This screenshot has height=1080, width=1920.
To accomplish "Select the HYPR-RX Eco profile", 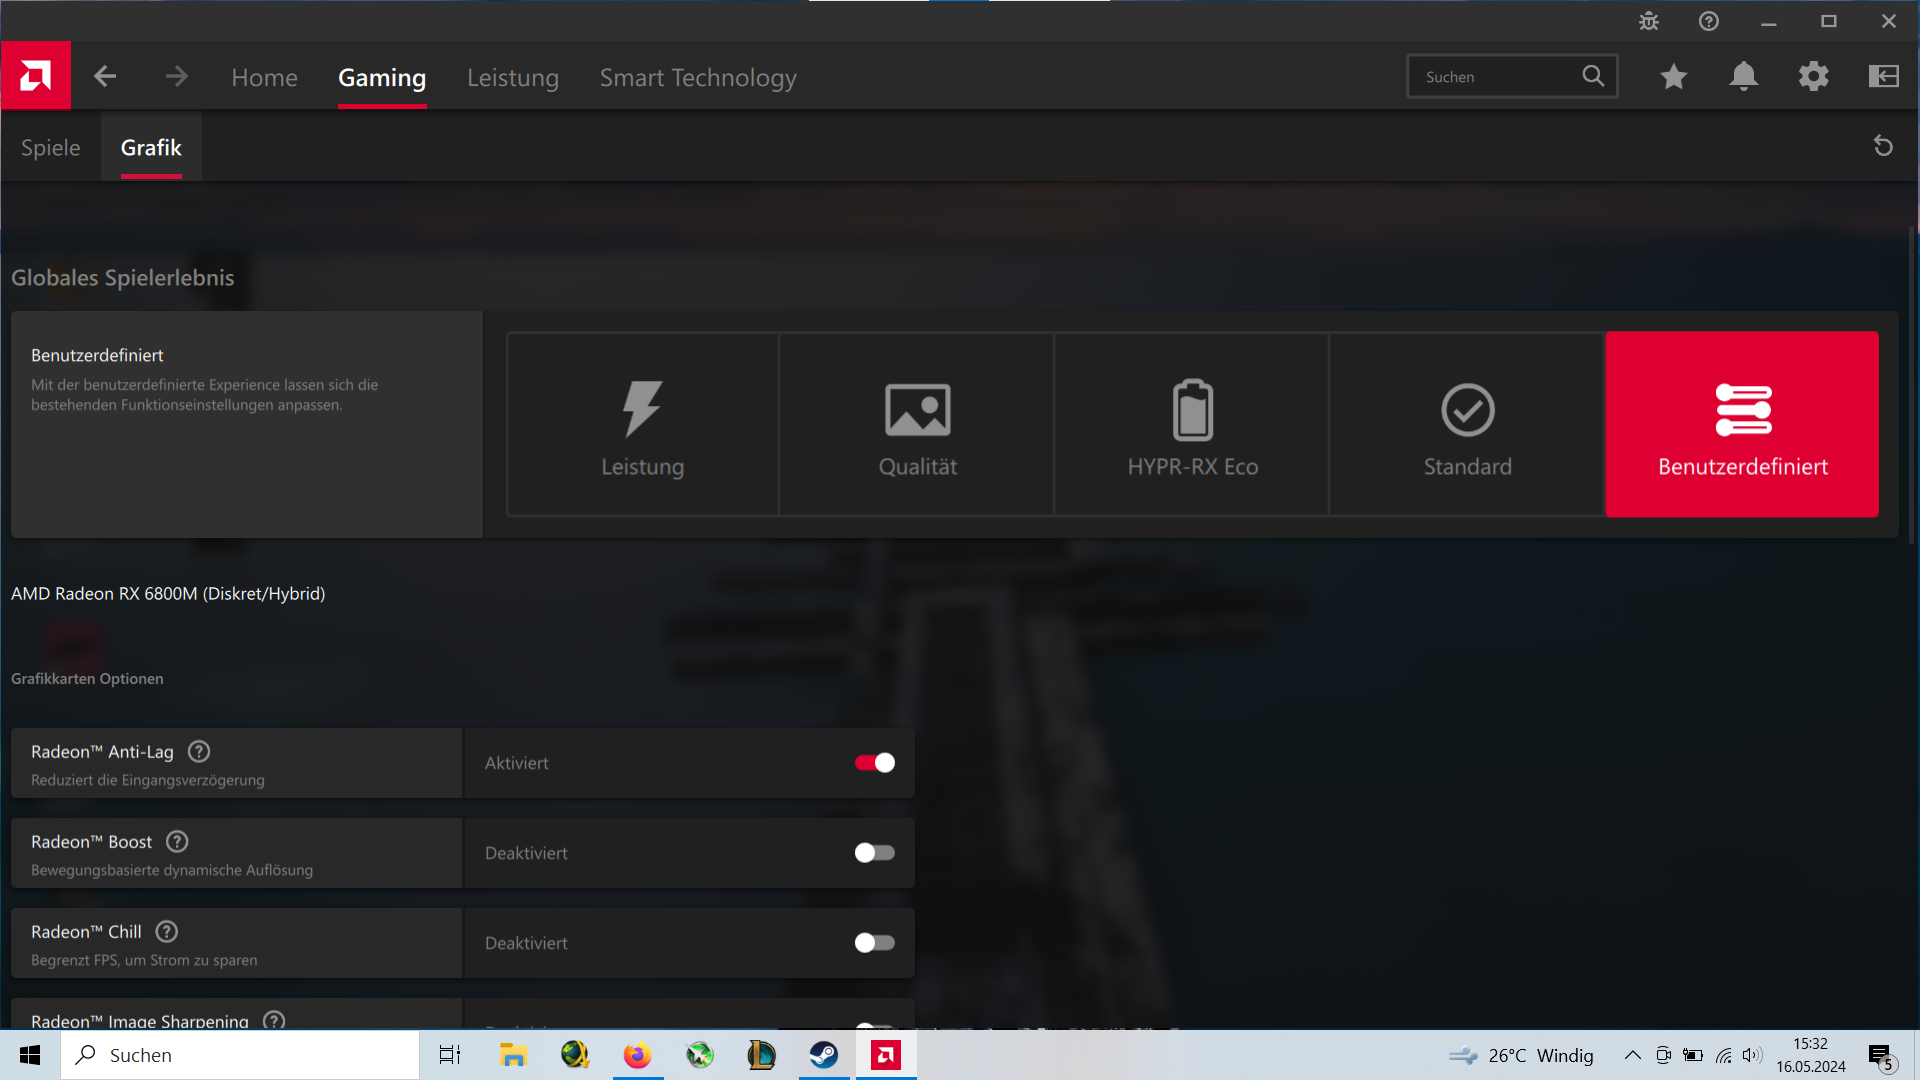I will 1192,425.
